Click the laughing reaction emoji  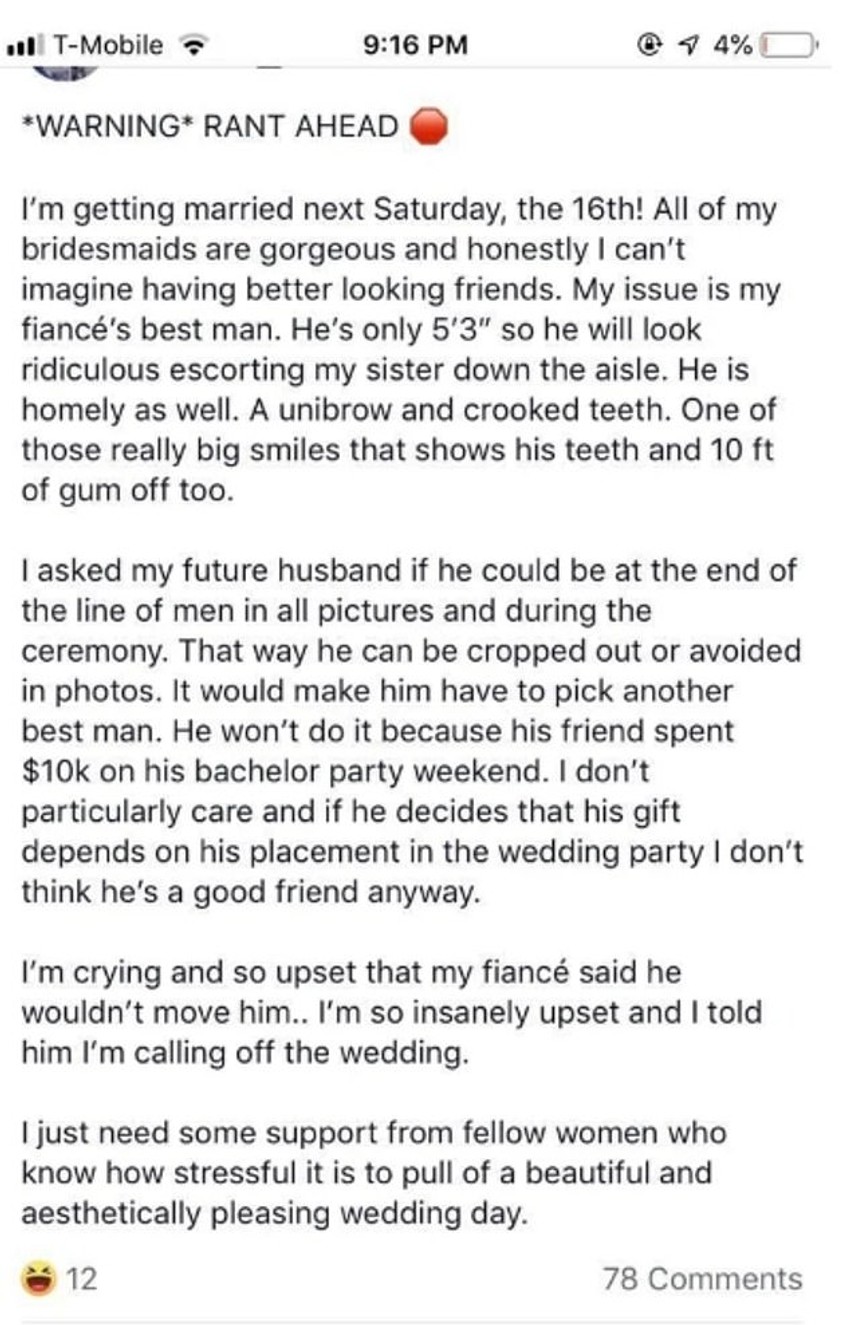pyautogui.click(x=39, y=1277)
